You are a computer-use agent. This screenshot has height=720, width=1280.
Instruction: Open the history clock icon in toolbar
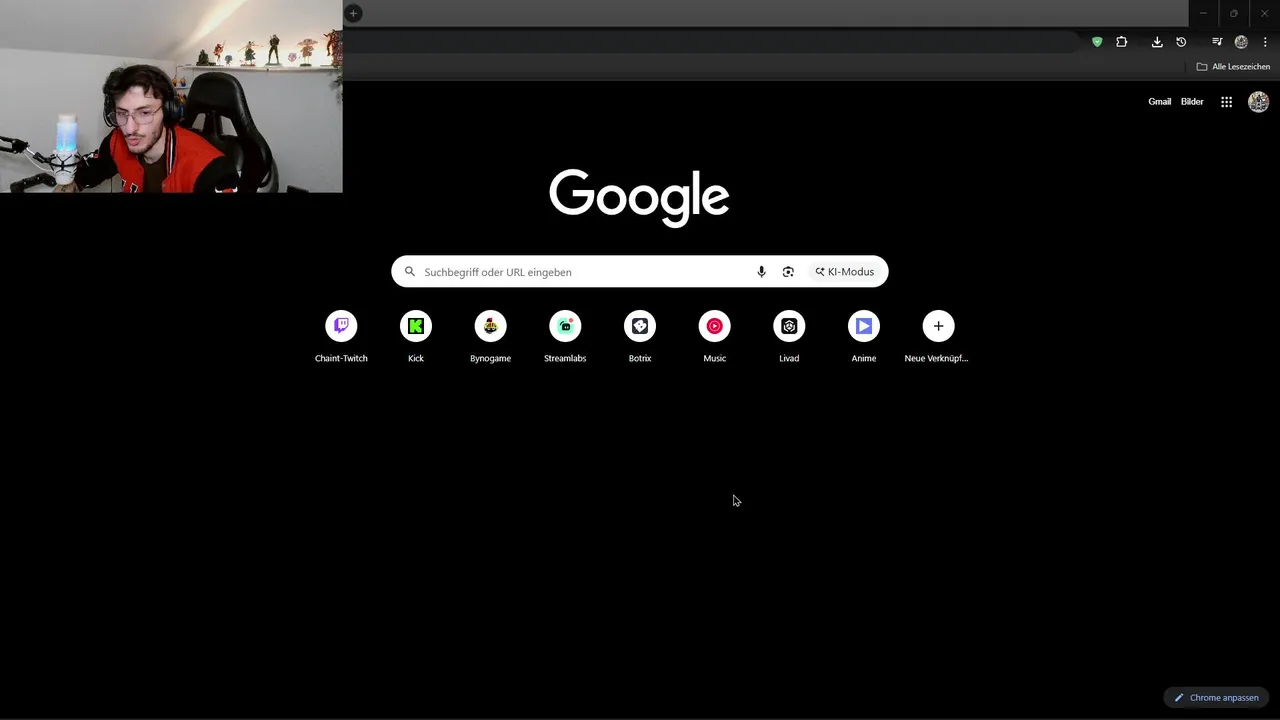[x=1181, y=42]
